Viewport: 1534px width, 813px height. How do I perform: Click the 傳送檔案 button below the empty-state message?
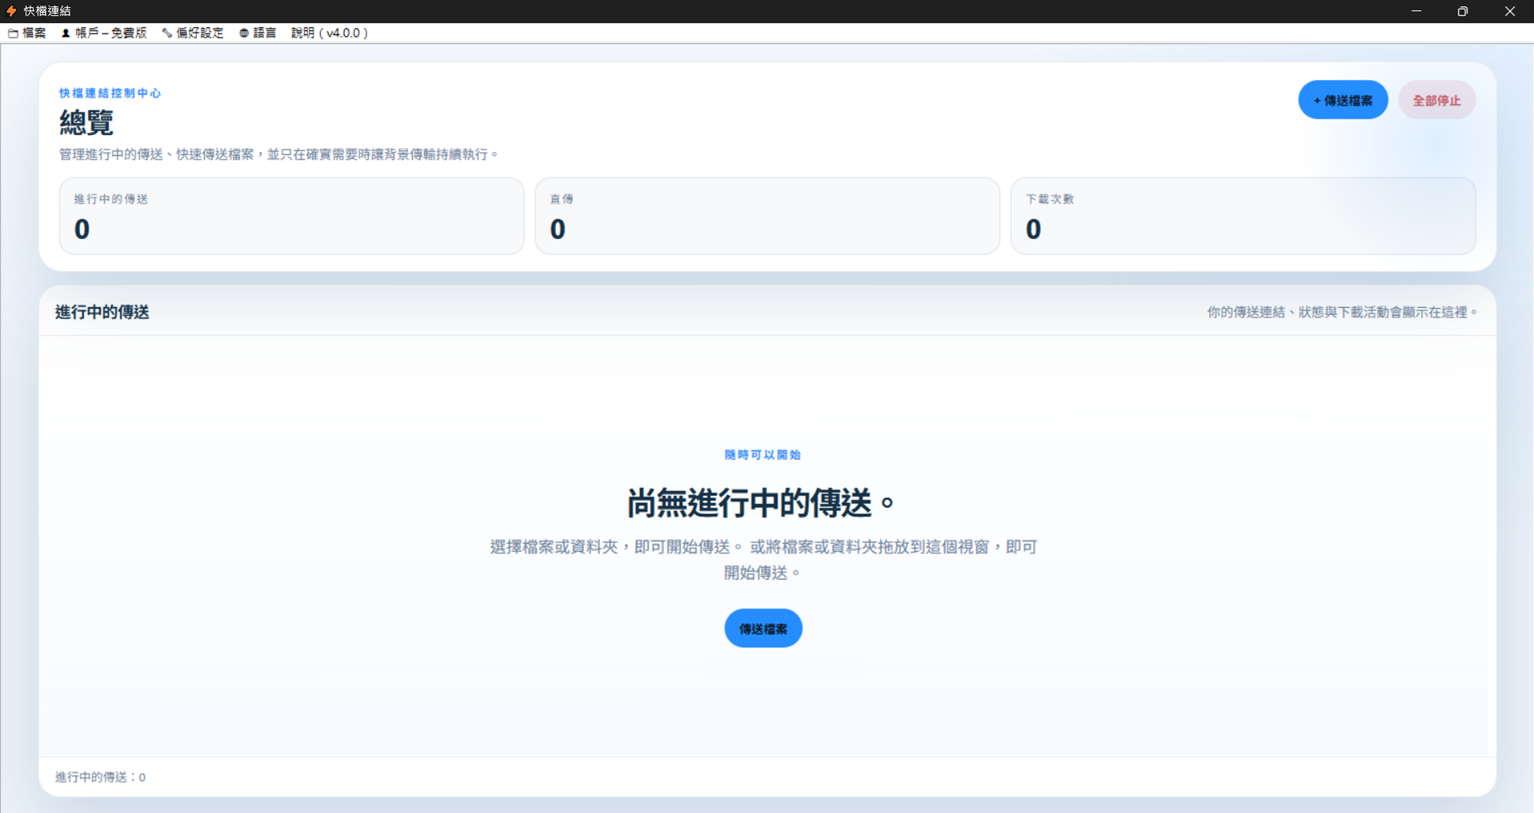coord(763,628)
